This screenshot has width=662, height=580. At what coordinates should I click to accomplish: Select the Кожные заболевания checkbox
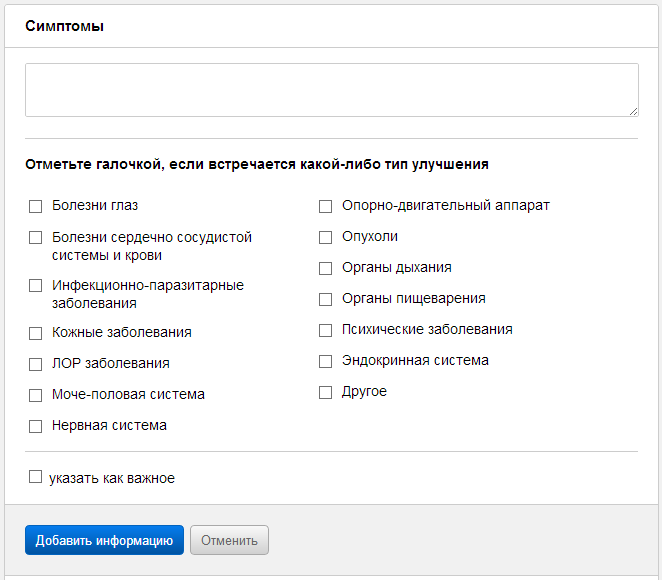[35, 333]
